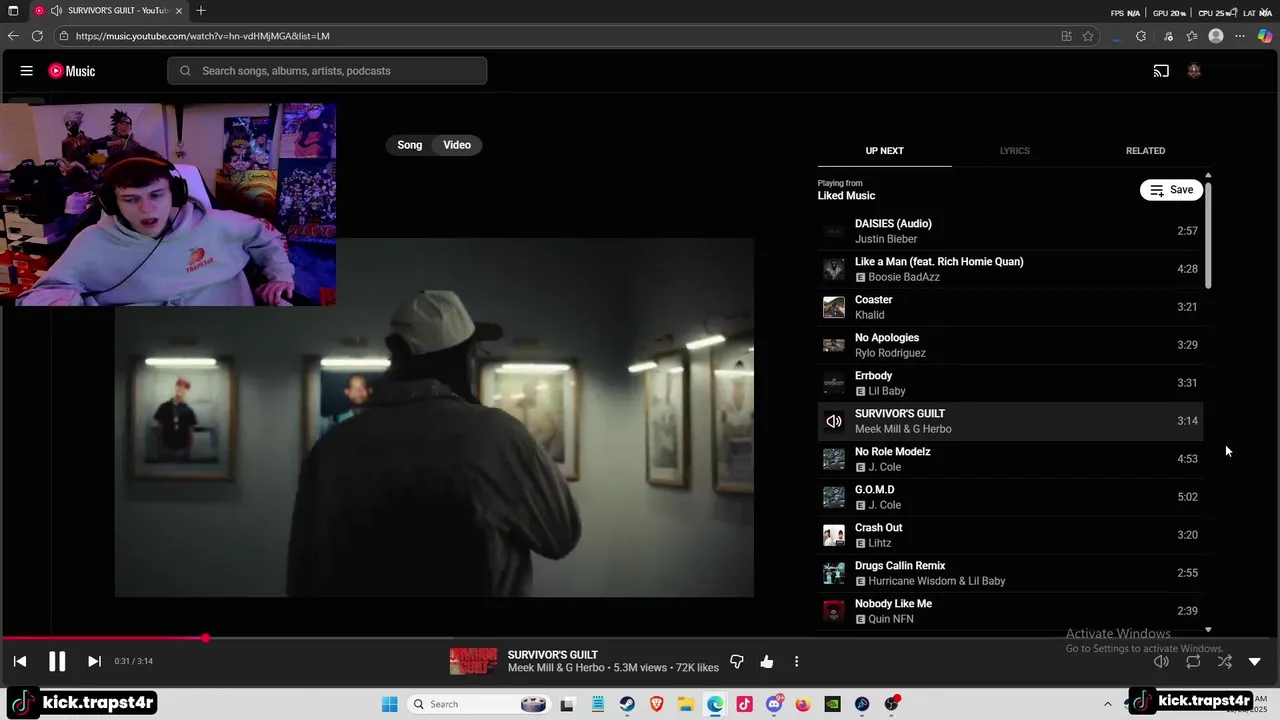The height and width of the screenshot is (720, 1280).
Task: Click the Coaster album thumbnail
Action: coord(834,307)
